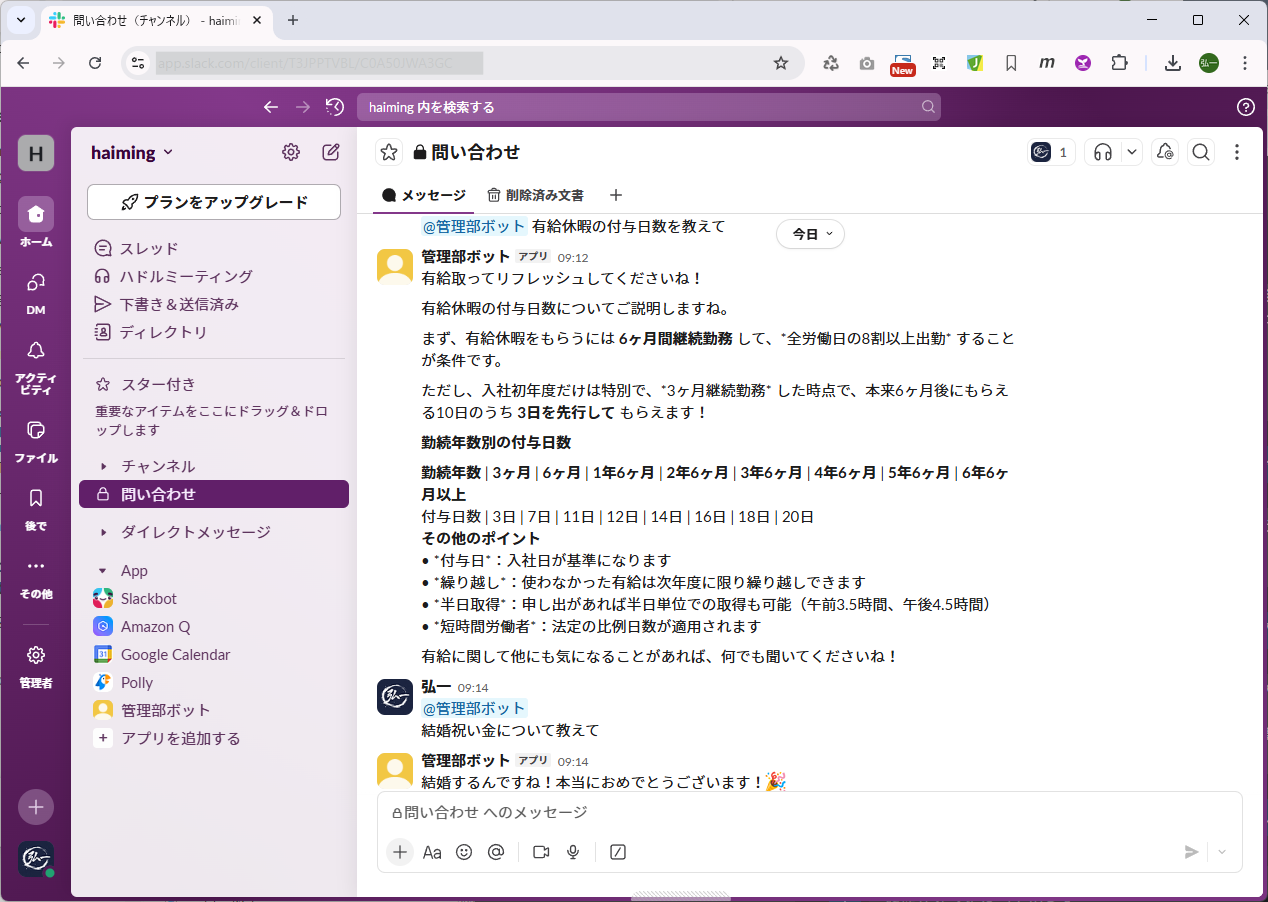The height and width of the screenshot is (902, 1268).
Task: Open the 今日 date dropdown
Action: [x=810, y=233]
